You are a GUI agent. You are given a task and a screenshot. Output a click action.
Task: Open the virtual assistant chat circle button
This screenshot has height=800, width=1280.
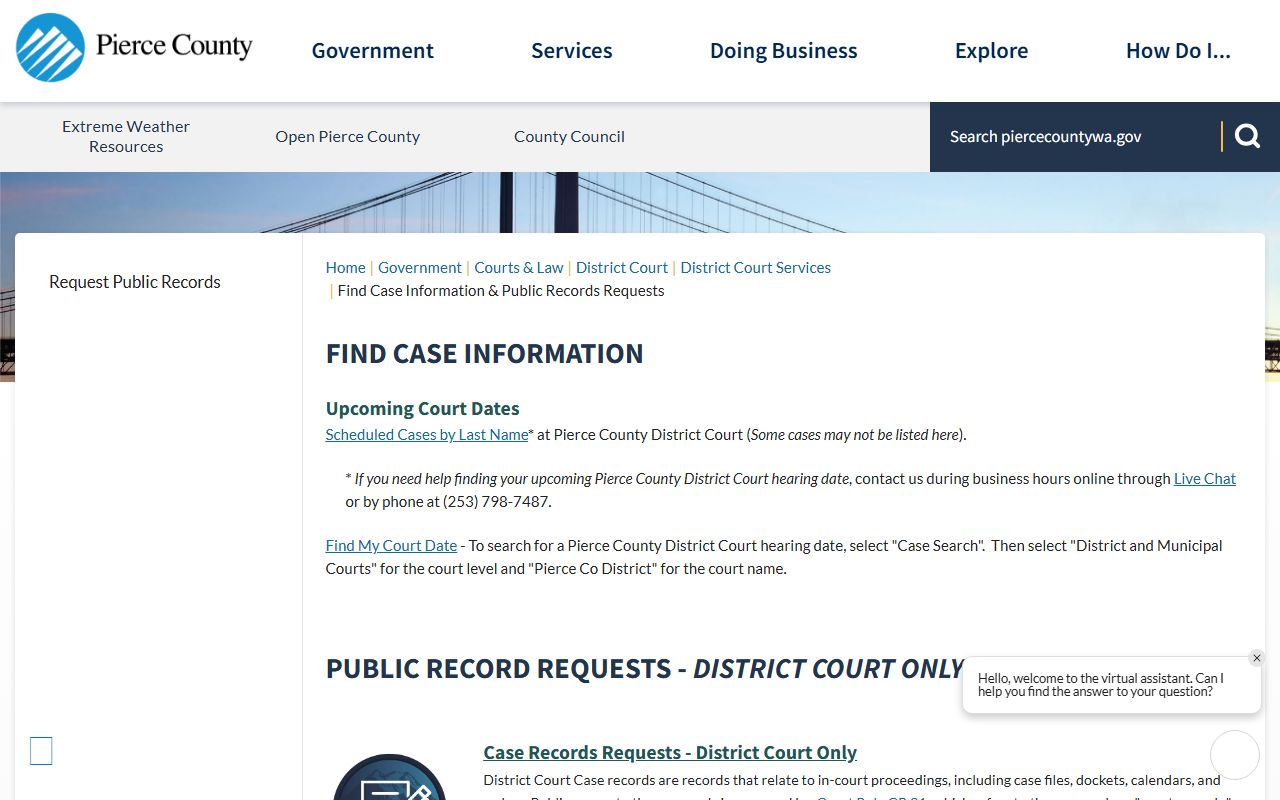pos(1234,755)
